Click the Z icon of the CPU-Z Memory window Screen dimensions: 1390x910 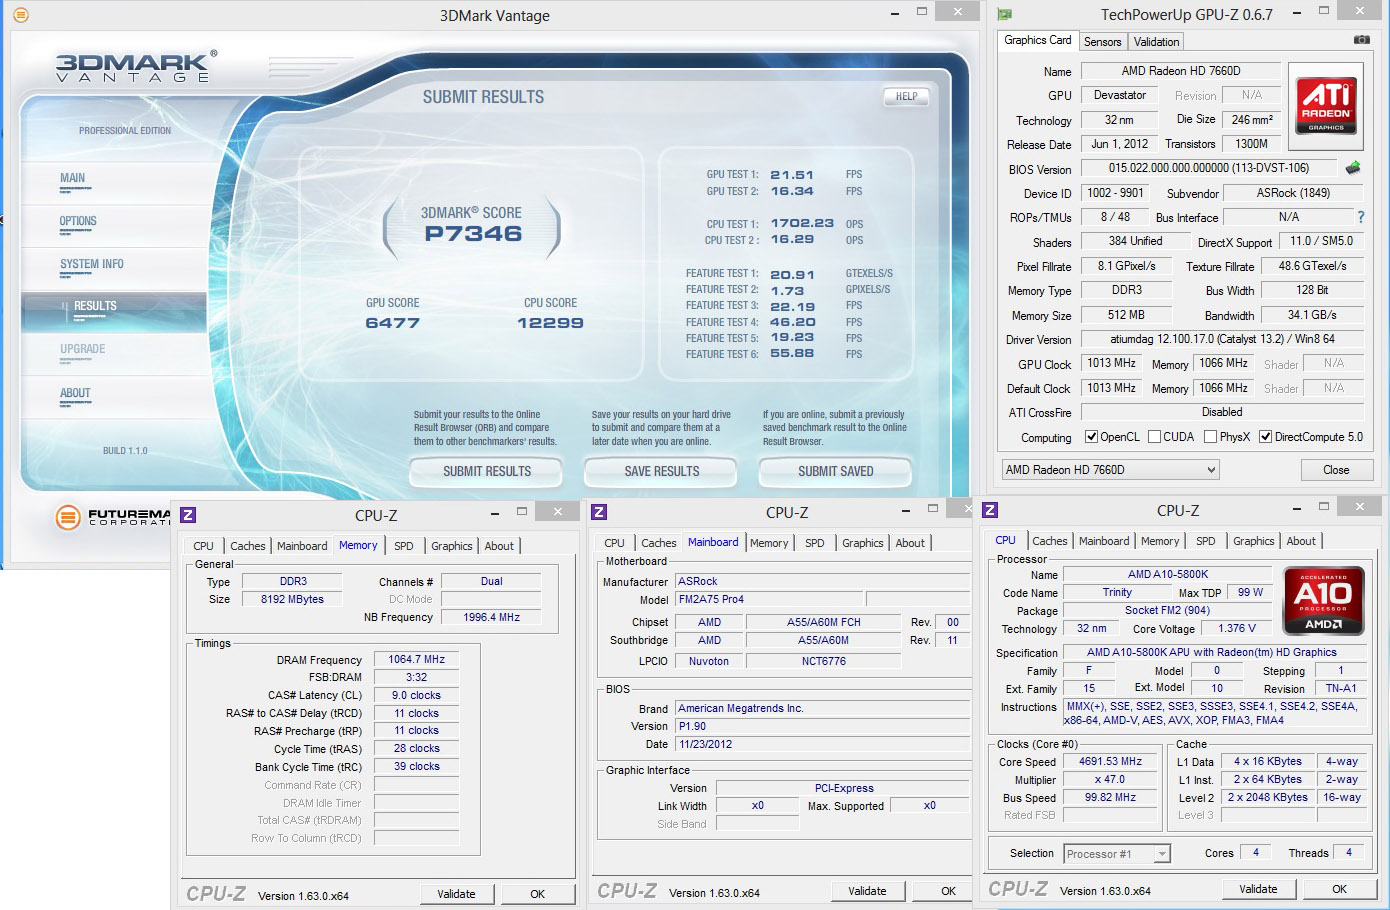(x=188, y=515)
